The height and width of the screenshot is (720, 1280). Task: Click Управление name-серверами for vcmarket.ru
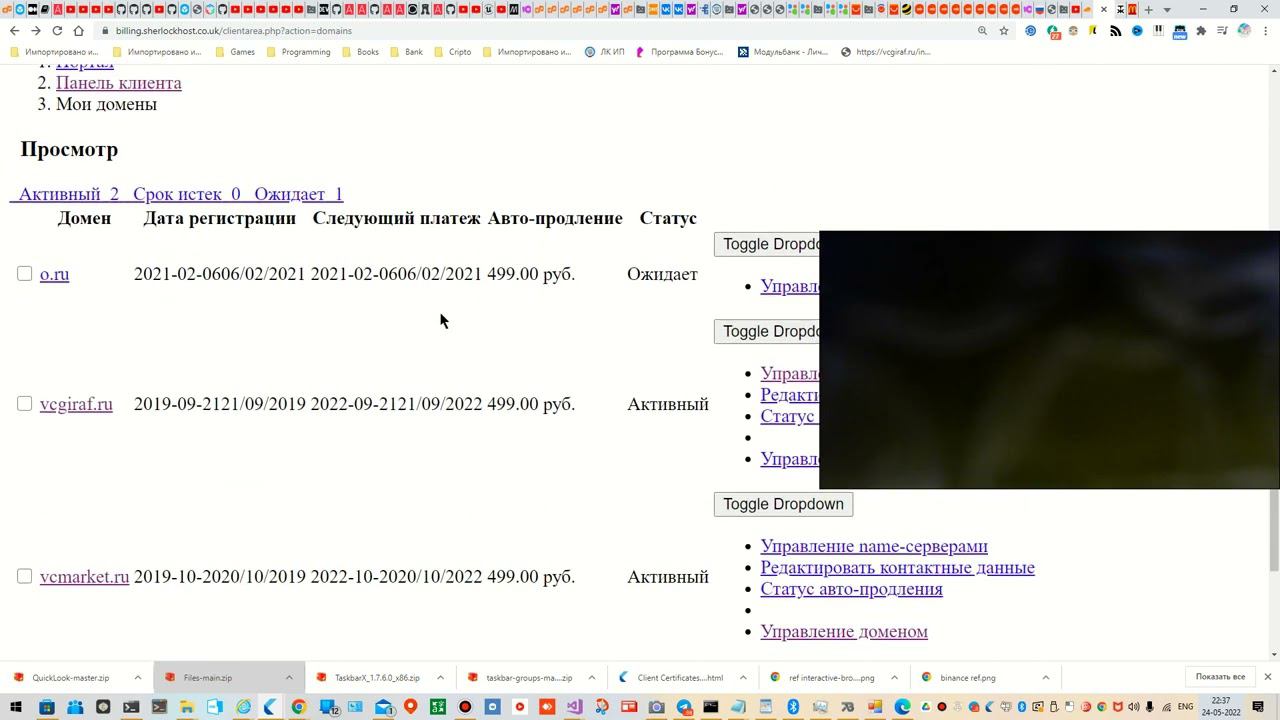coord(874,546)
